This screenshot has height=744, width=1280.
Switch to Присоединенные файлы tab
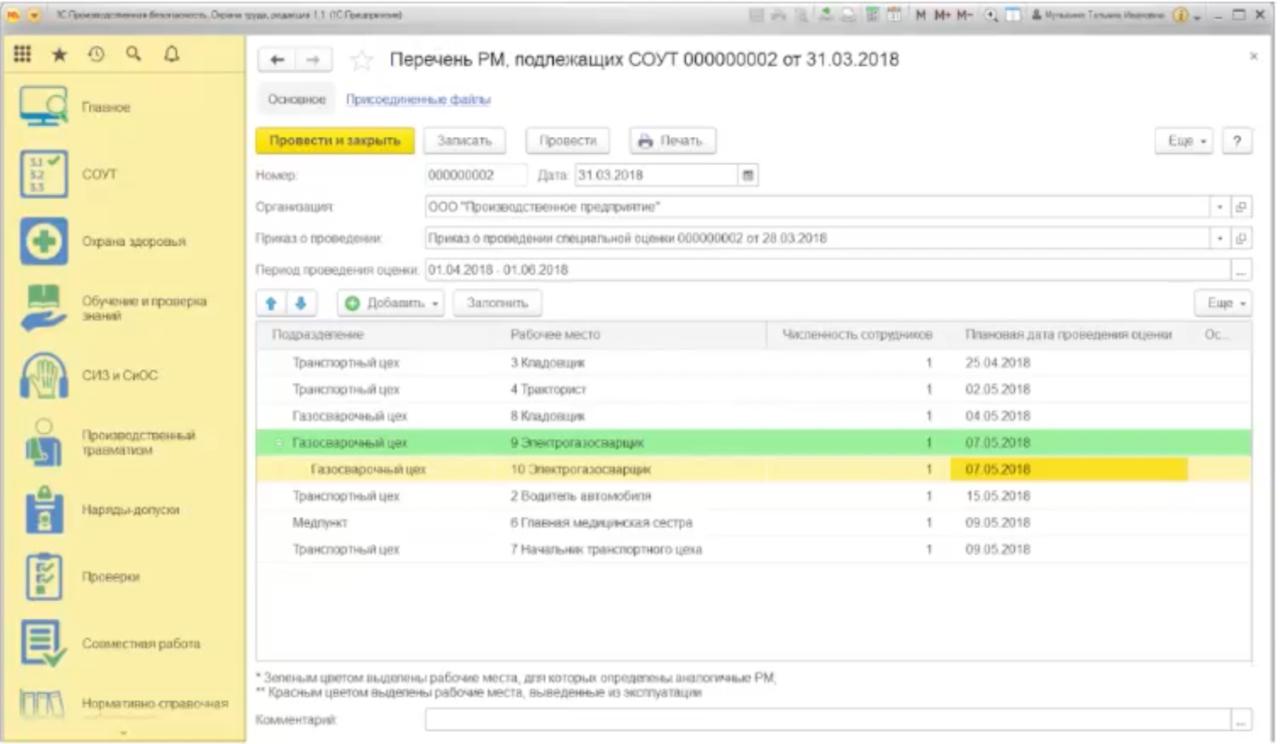tap(418, 100)
